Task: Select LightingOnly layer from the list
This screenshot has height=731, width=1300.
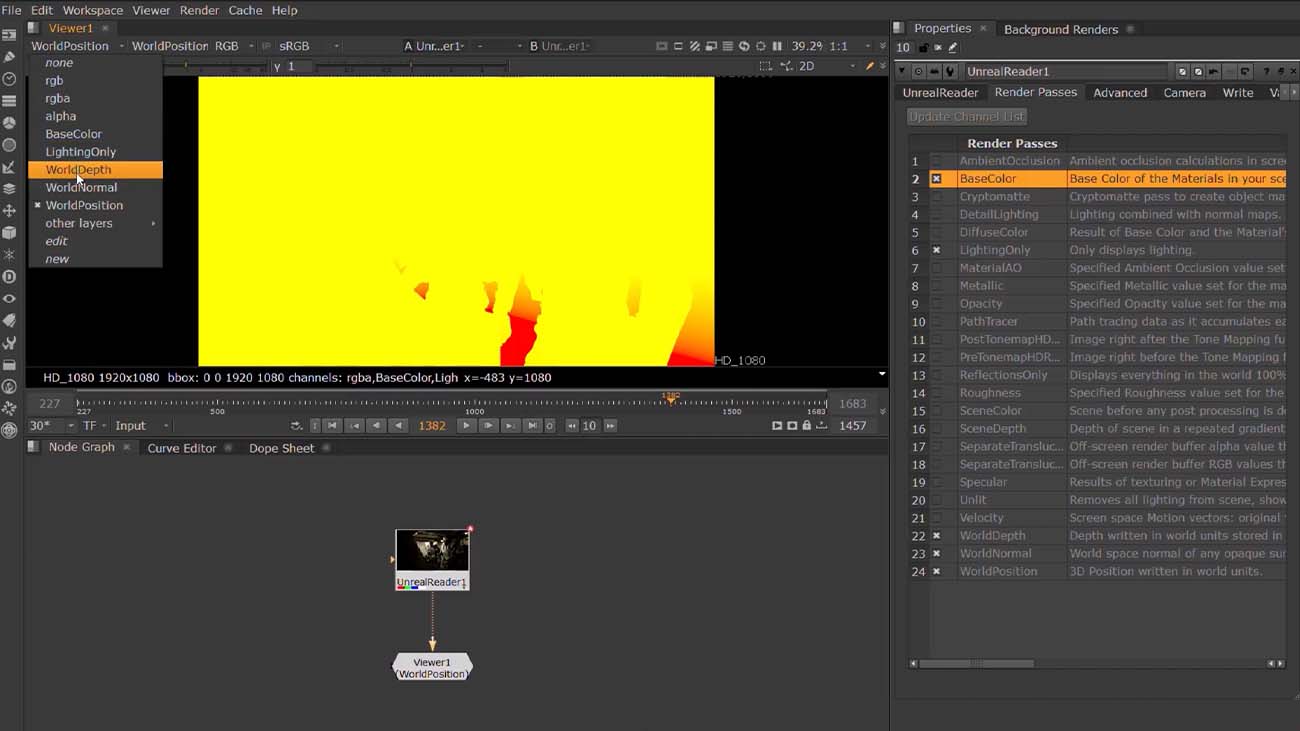Action: 95,152
